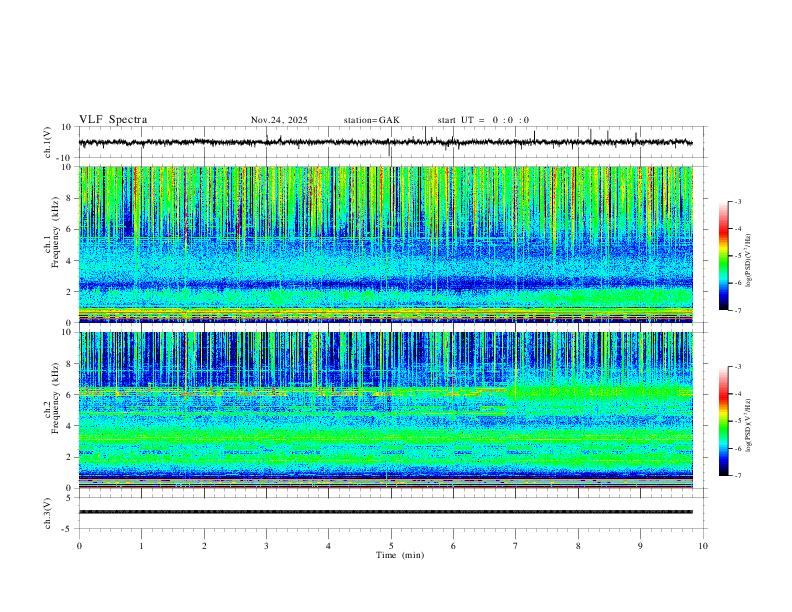Click the "Time (min)" axis title
The width and height of the screenshot is (792, 612).
pyautogui.click(x=400, y=555)
